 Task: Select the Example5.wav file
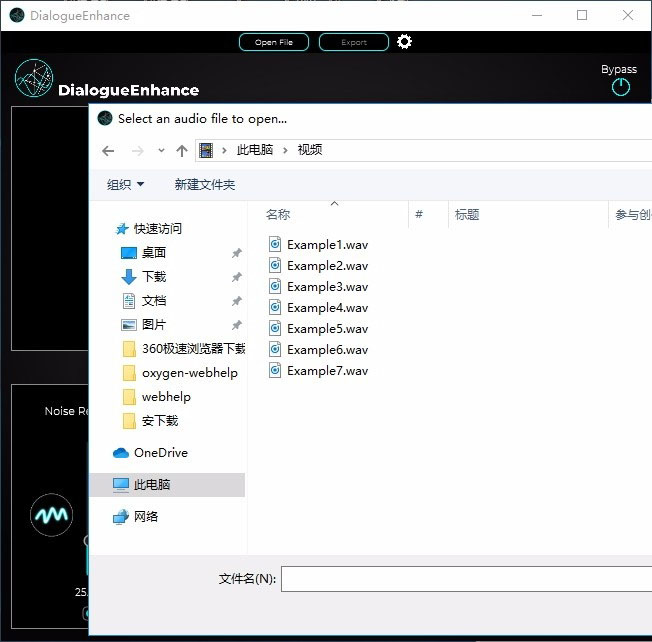coord(319,328)
